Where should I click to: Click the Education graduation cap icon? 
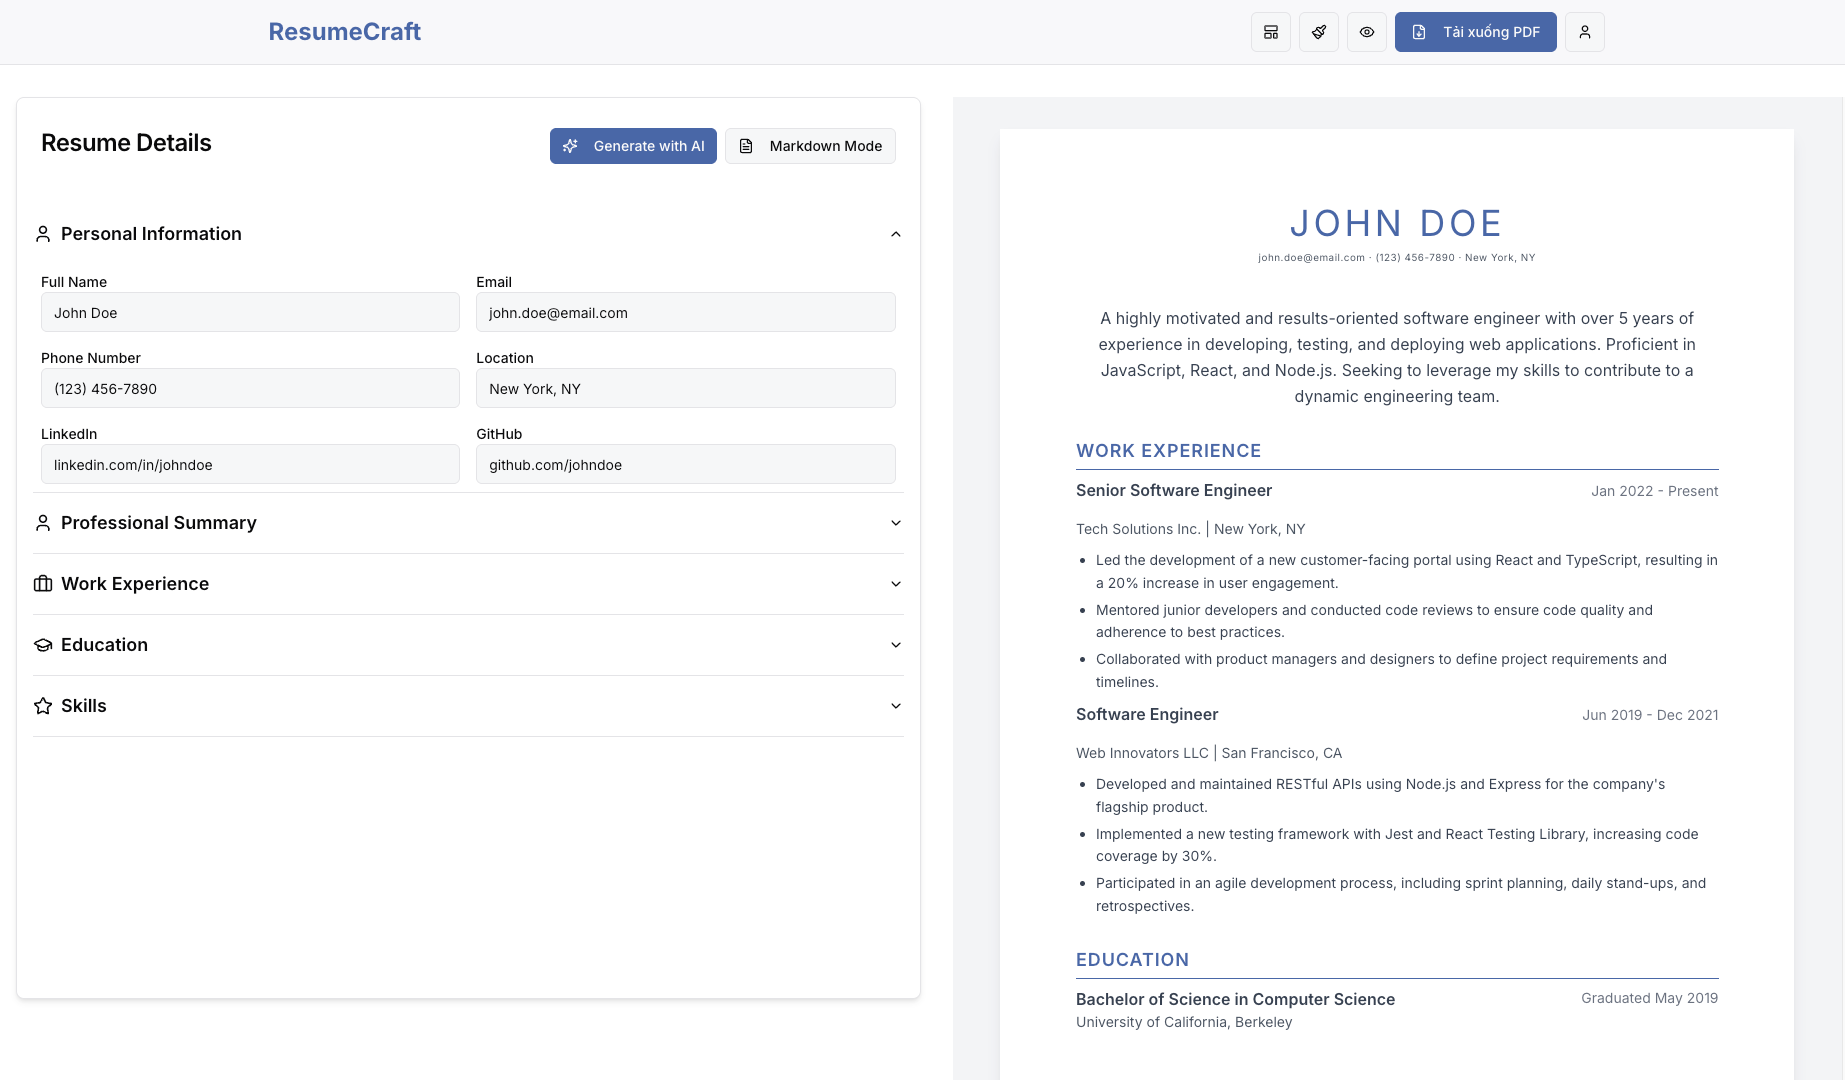point(43,645)
